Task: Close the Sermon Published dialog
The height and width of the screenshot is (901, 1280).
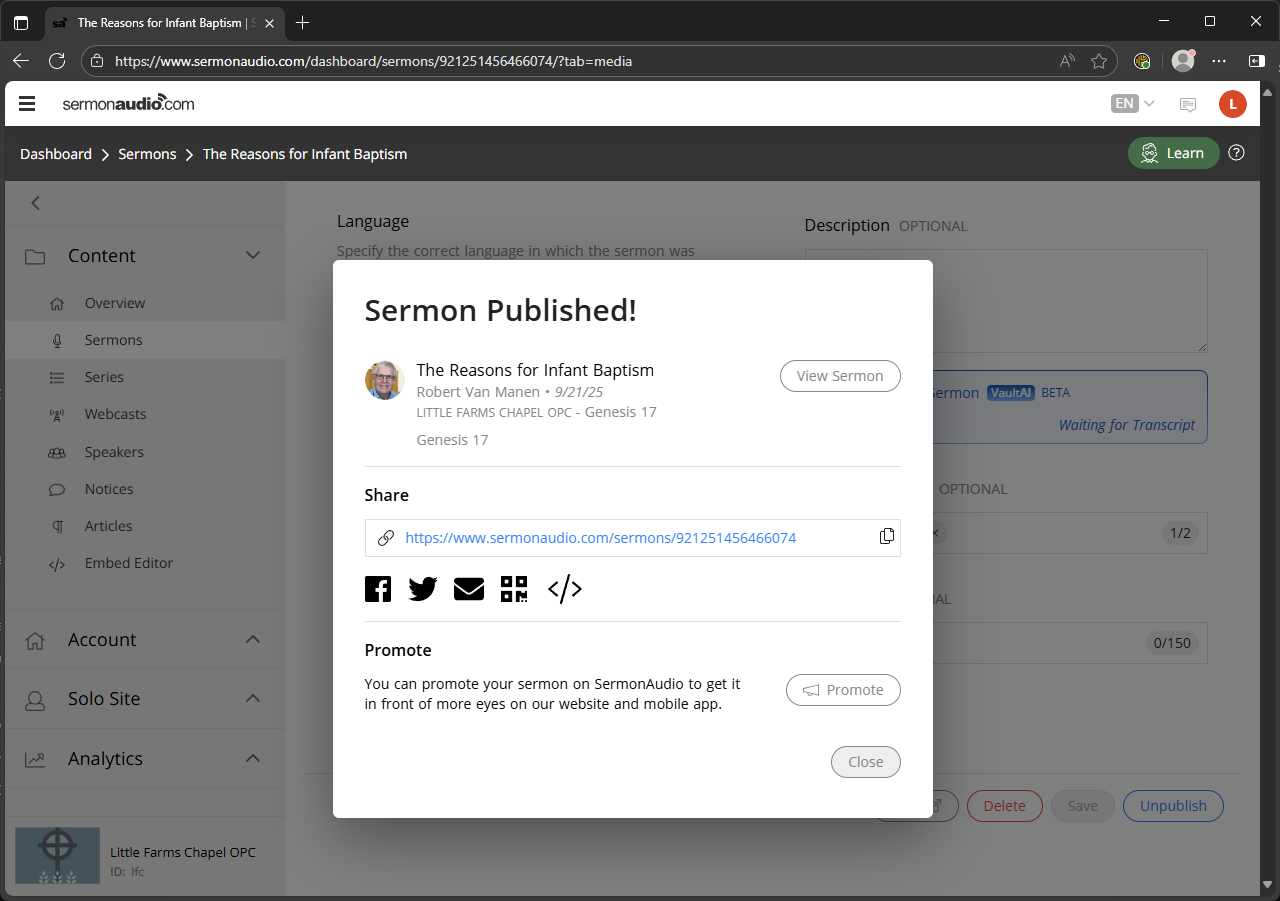Action: [866, 762]
